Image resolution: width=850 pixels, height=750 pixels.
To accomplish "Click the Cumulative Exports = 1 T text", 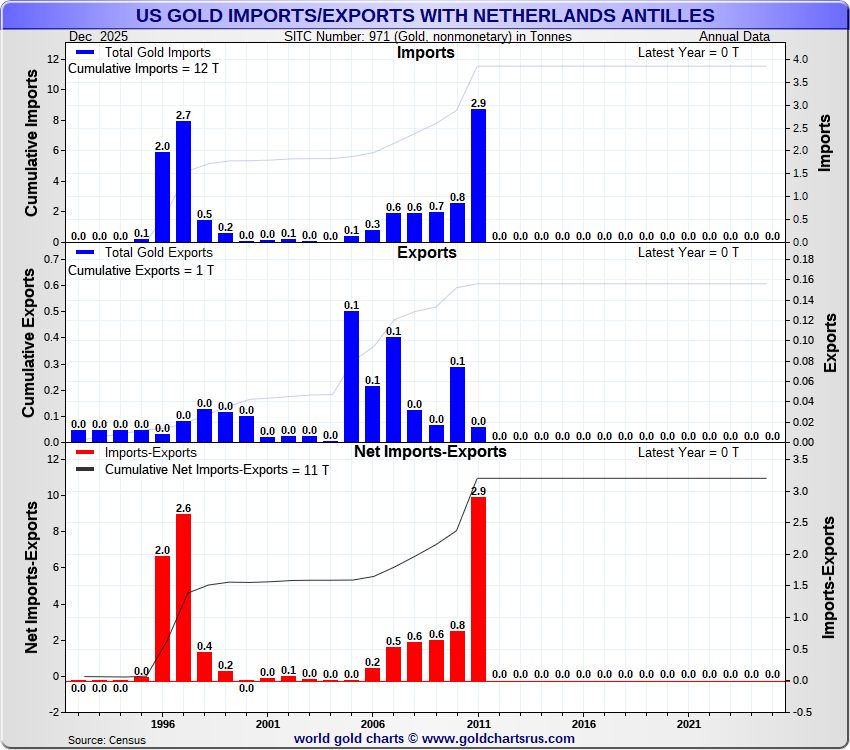I will tap(141, 270).
